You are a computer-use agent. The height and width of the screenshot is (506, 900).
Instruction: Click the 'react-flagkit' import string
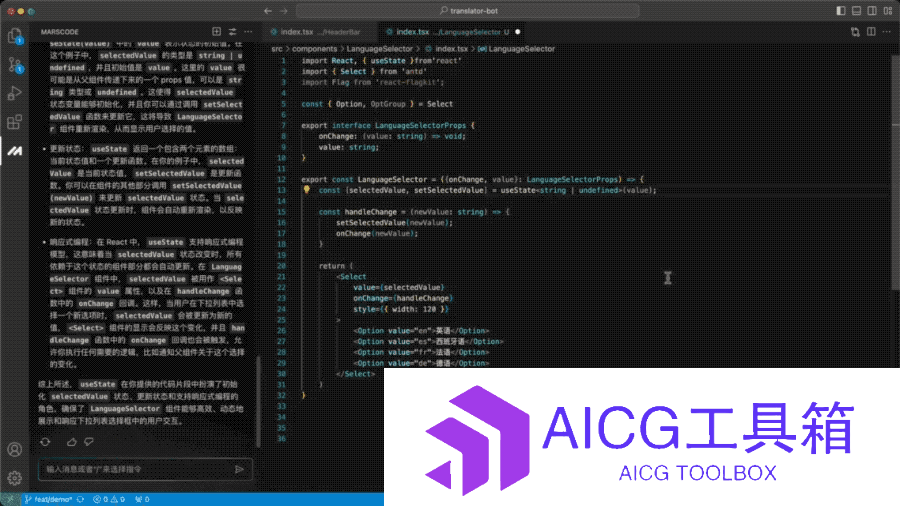coord(409,82)
